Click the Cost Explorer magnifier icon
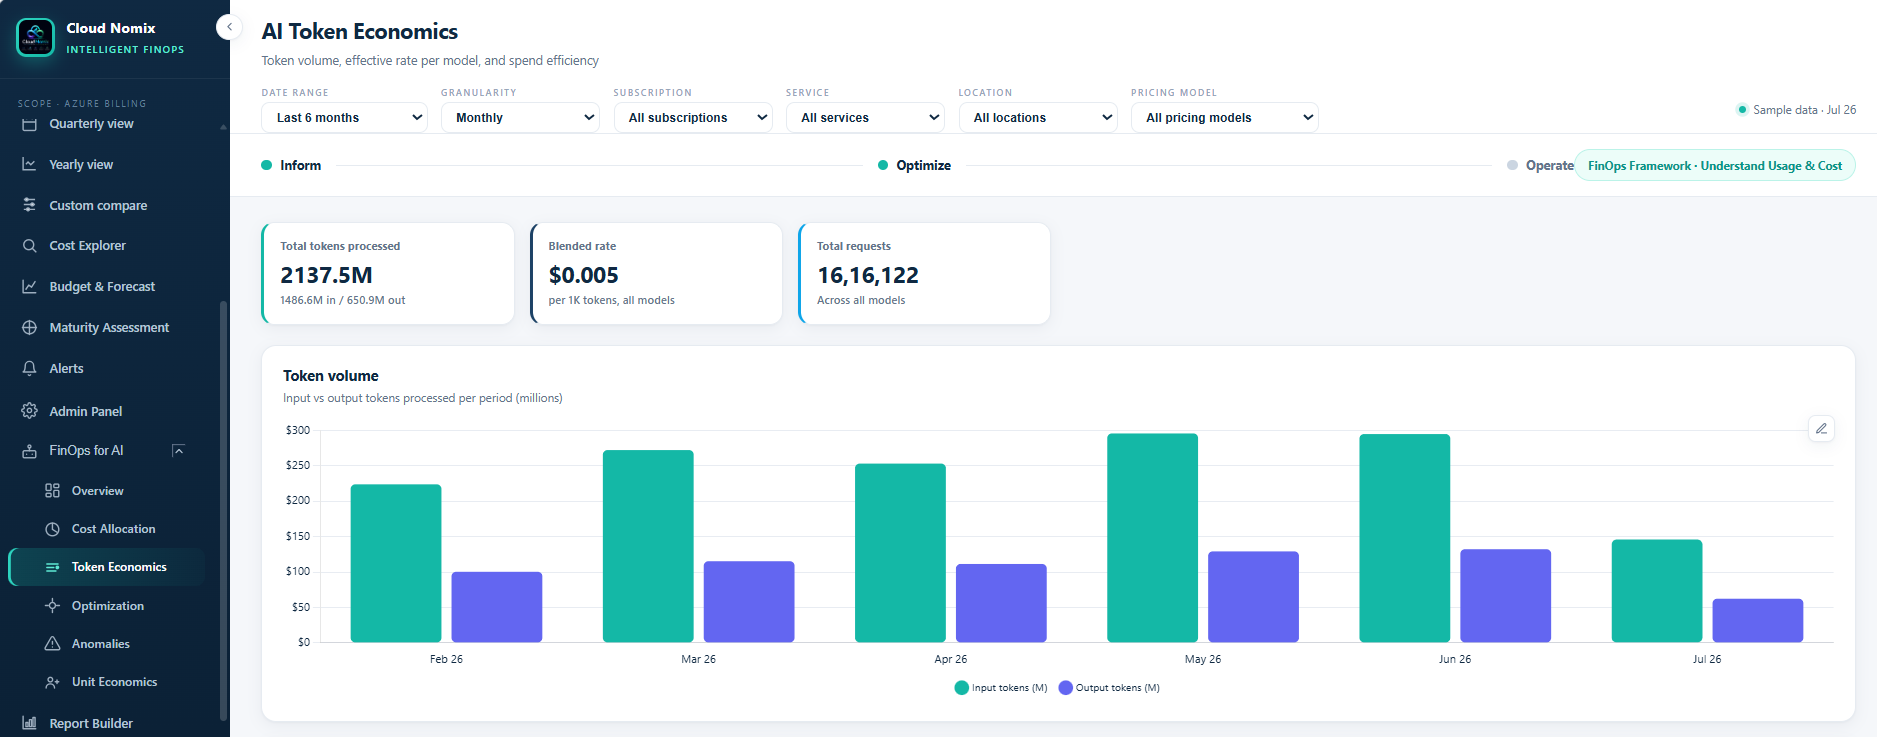 (29, 245)
